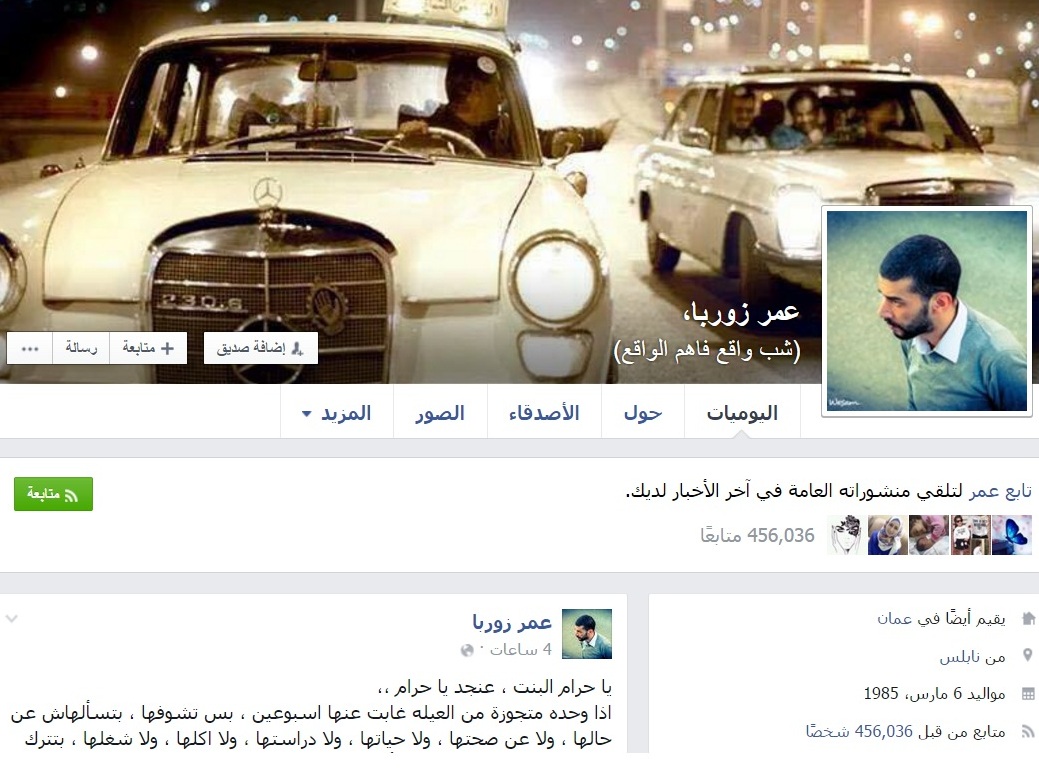Image resolution: width=1039 pixels, height=773 pixels.
Task: Click the green متابعة follow button
Action: [x=53, y=494]
